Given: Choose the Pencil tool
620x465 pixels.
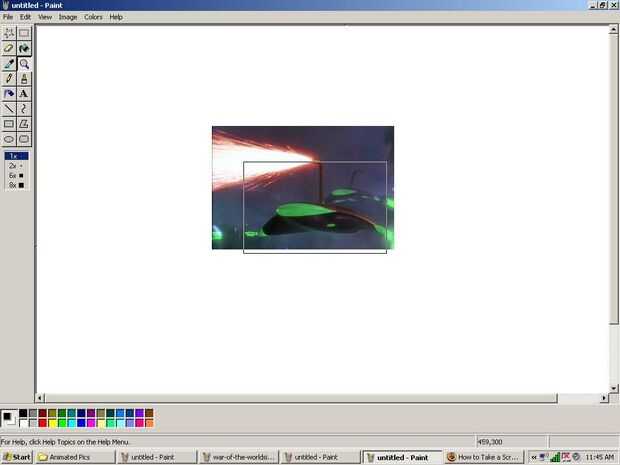Looking at the screenshot, I should pos(9,78).
